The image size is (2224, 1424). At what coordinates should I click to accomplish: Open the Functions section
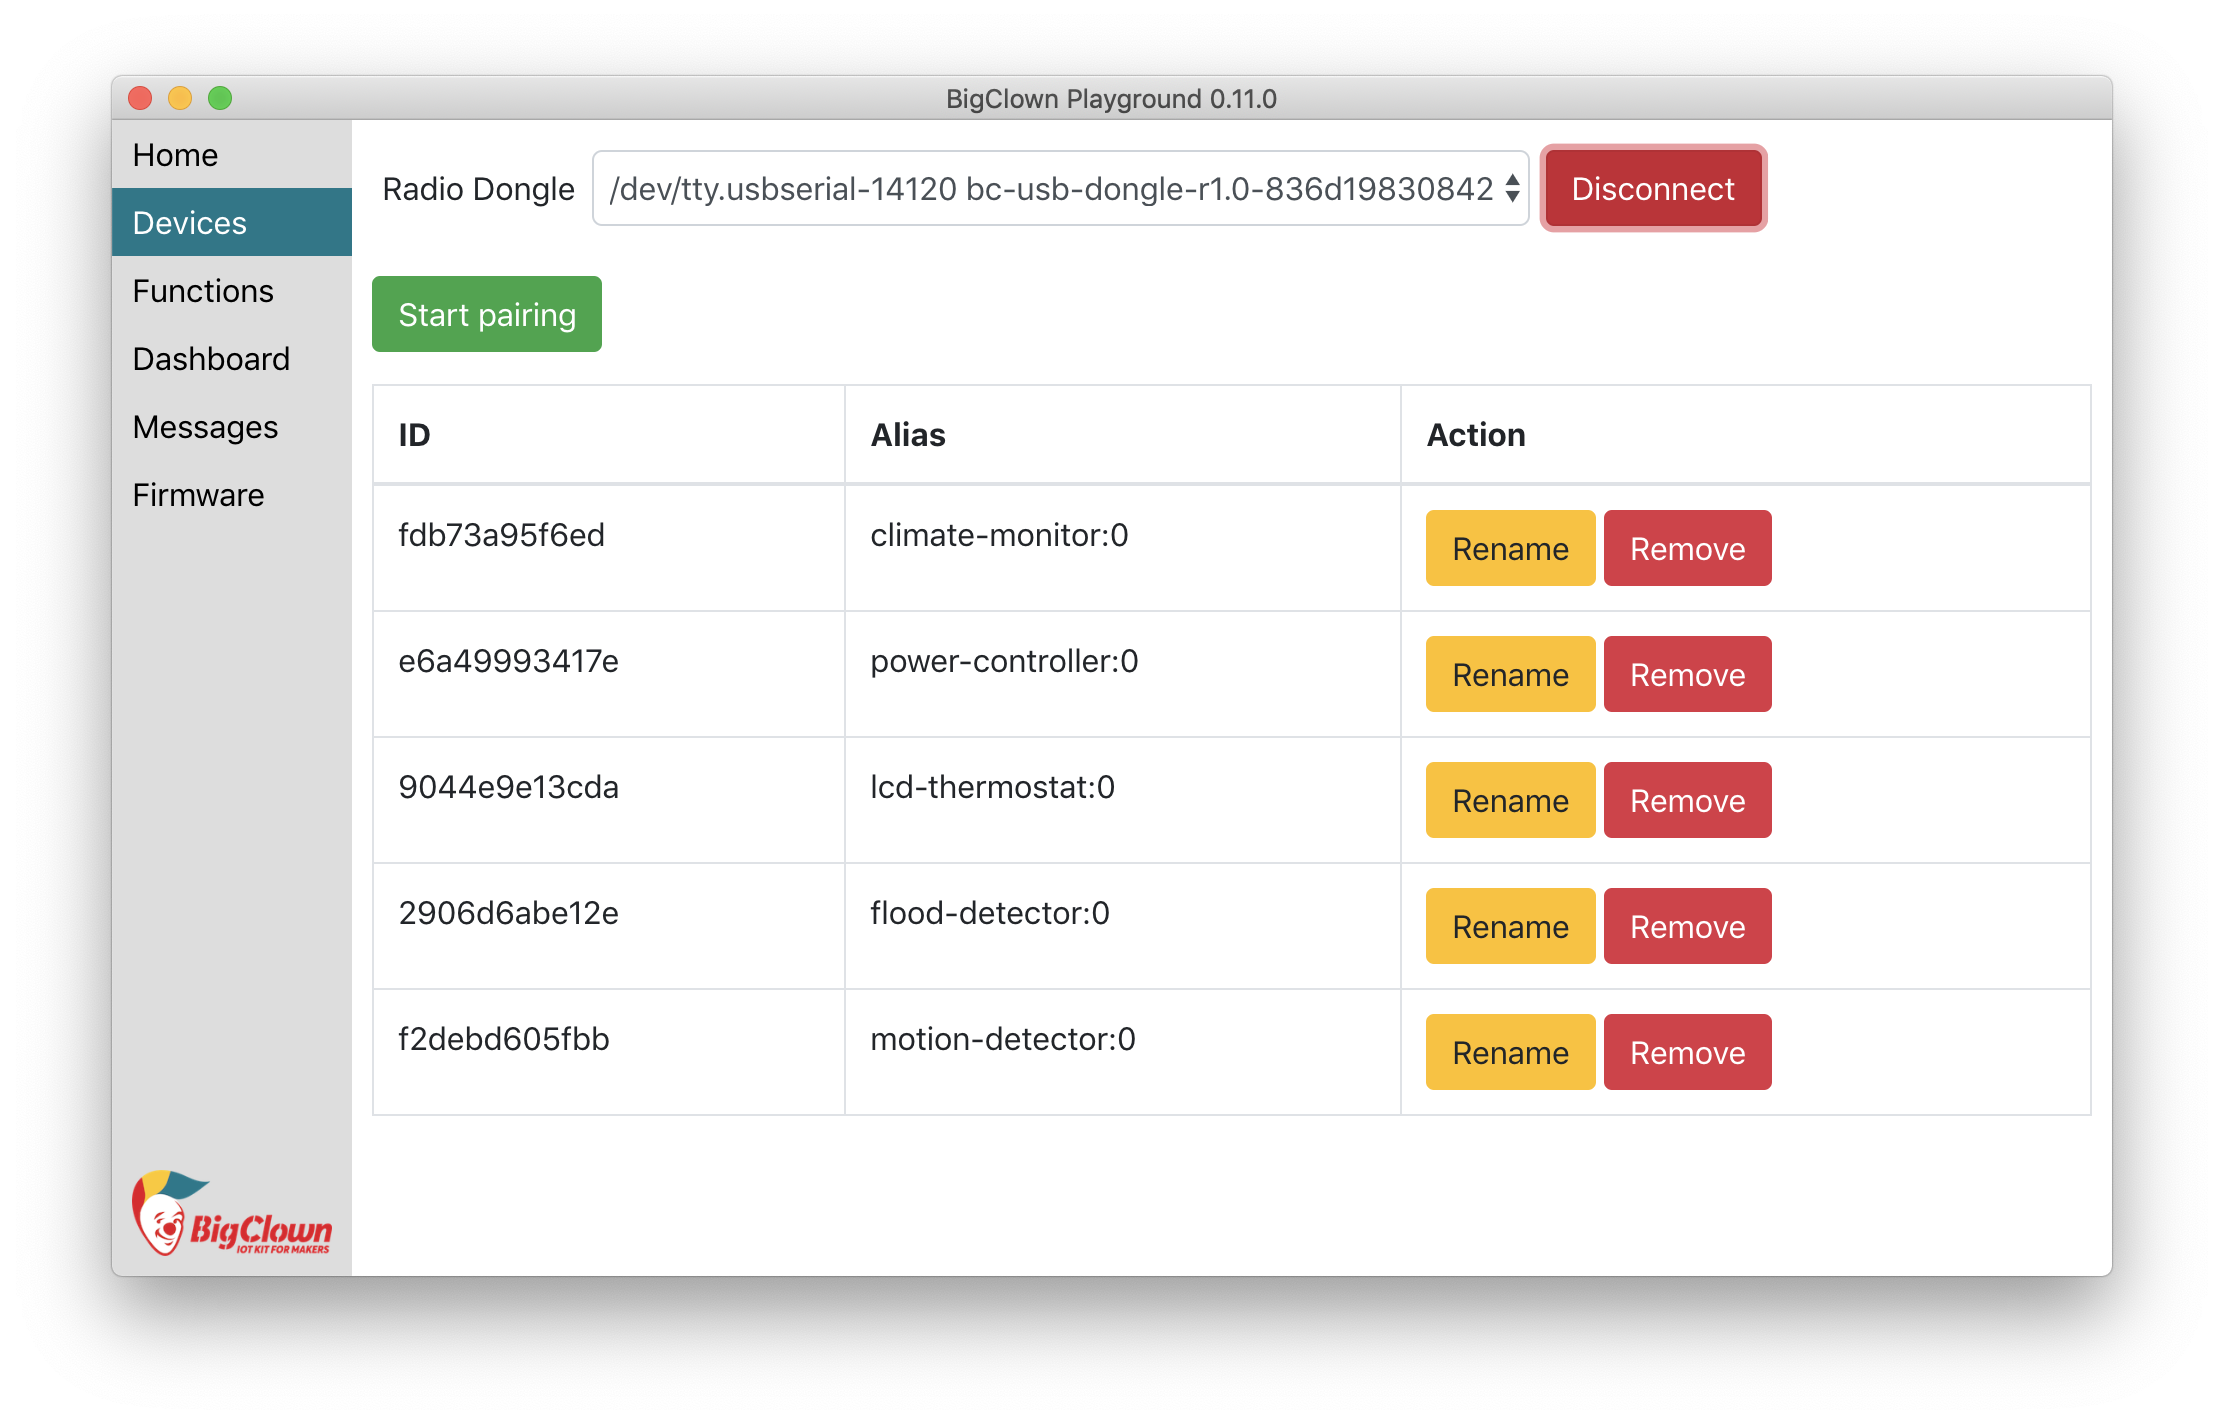[203, 291]
